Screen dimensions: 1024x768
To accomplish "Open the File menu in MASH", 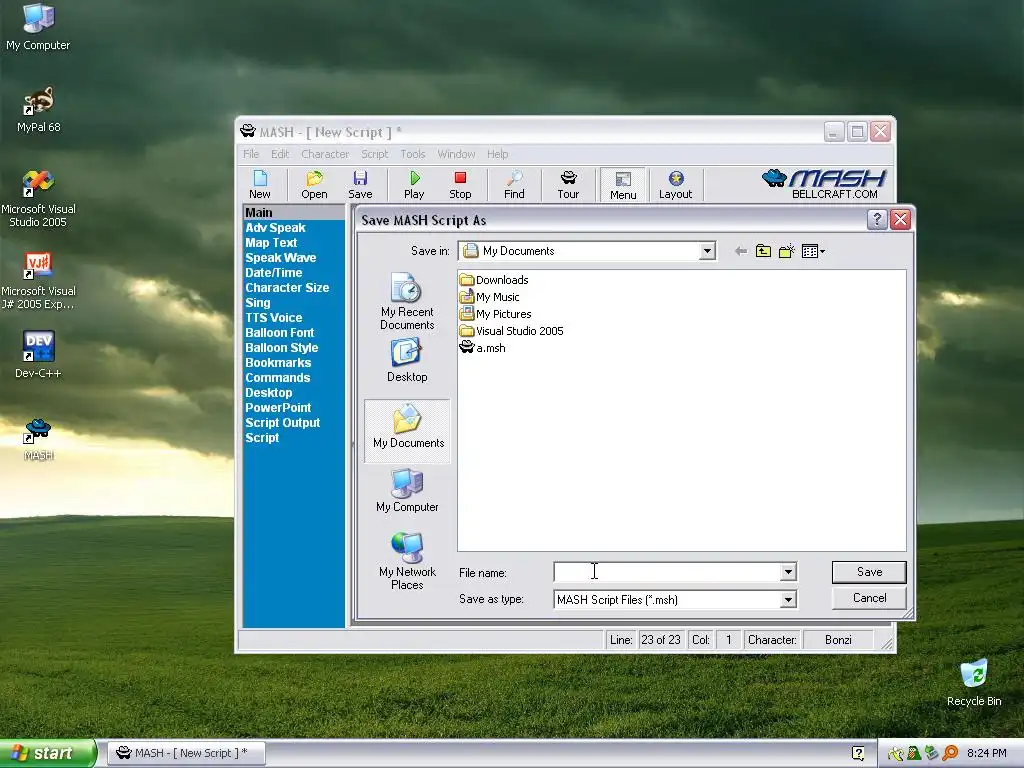I will tap(251, 154).
